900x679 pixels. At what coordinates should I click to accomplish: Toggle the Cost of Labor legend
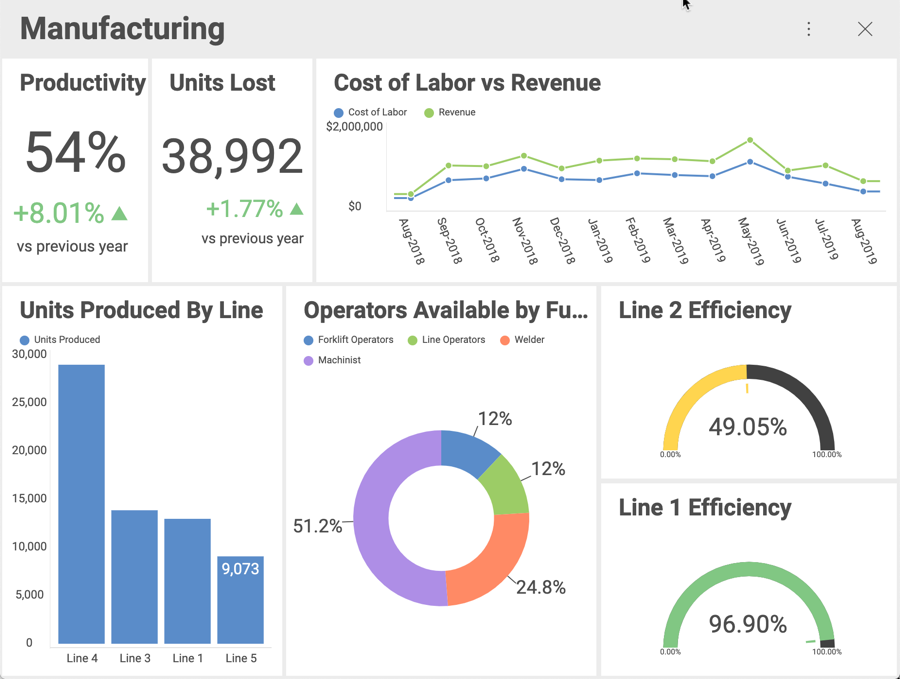371,112
